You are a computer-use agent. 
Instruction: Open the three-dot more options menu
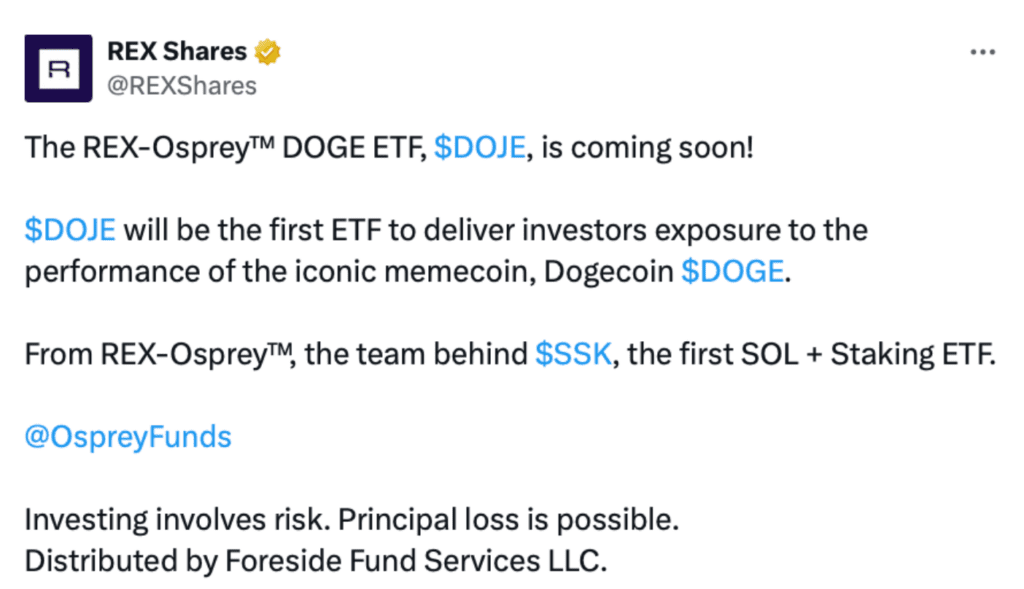tap(982, 52)
